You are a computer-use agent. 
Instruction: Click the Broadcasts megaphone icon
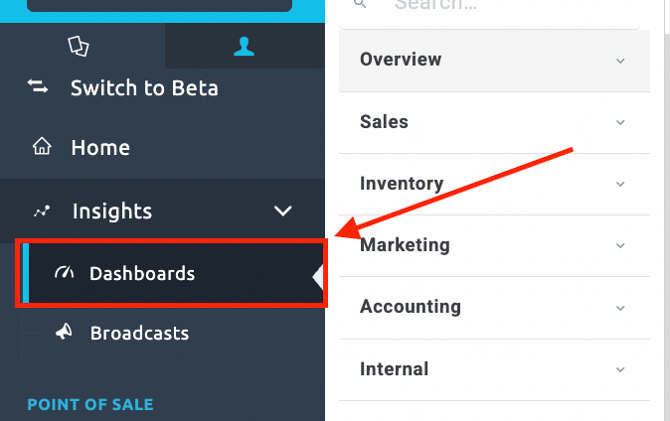pos(64,333)
